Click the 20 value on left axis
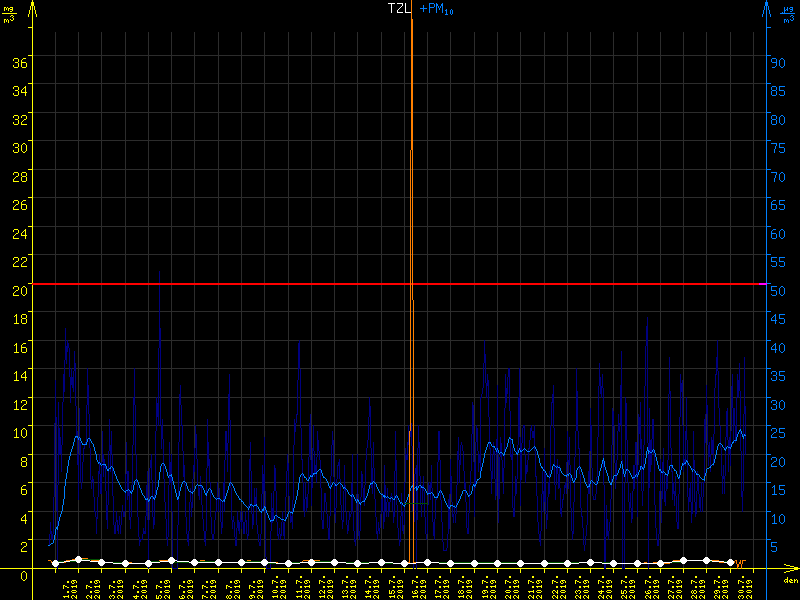The image size is (800, 600). (x=18, y=289)
